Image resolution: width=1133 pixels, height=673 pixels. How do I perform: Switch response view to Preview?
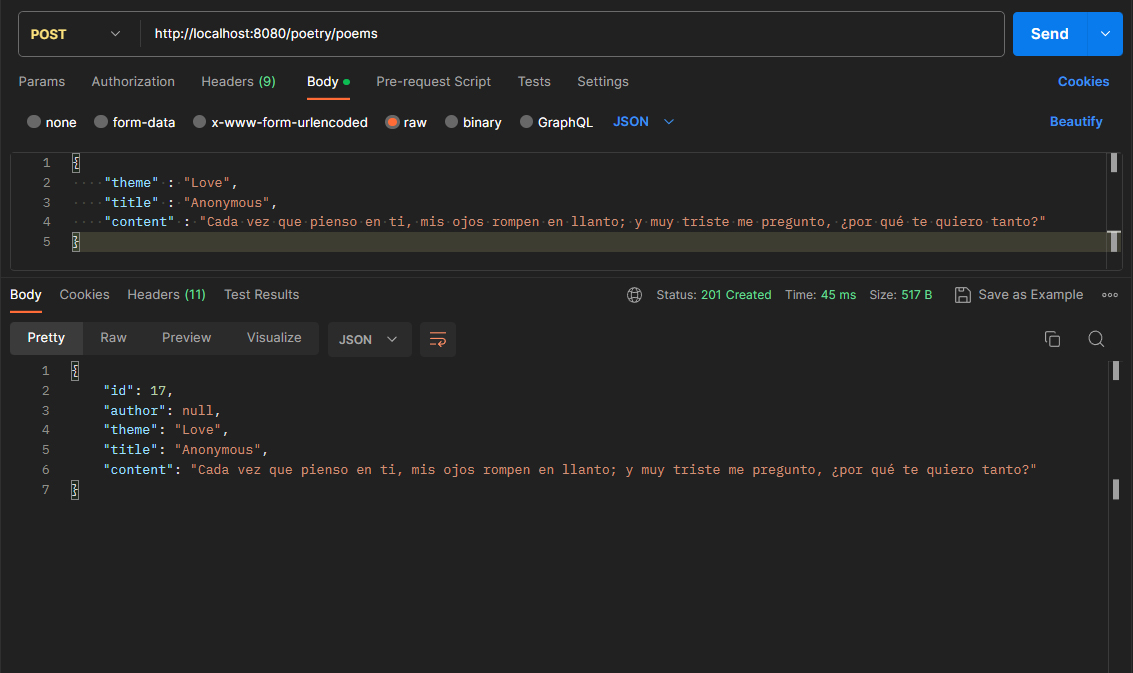tap(186, 338)
